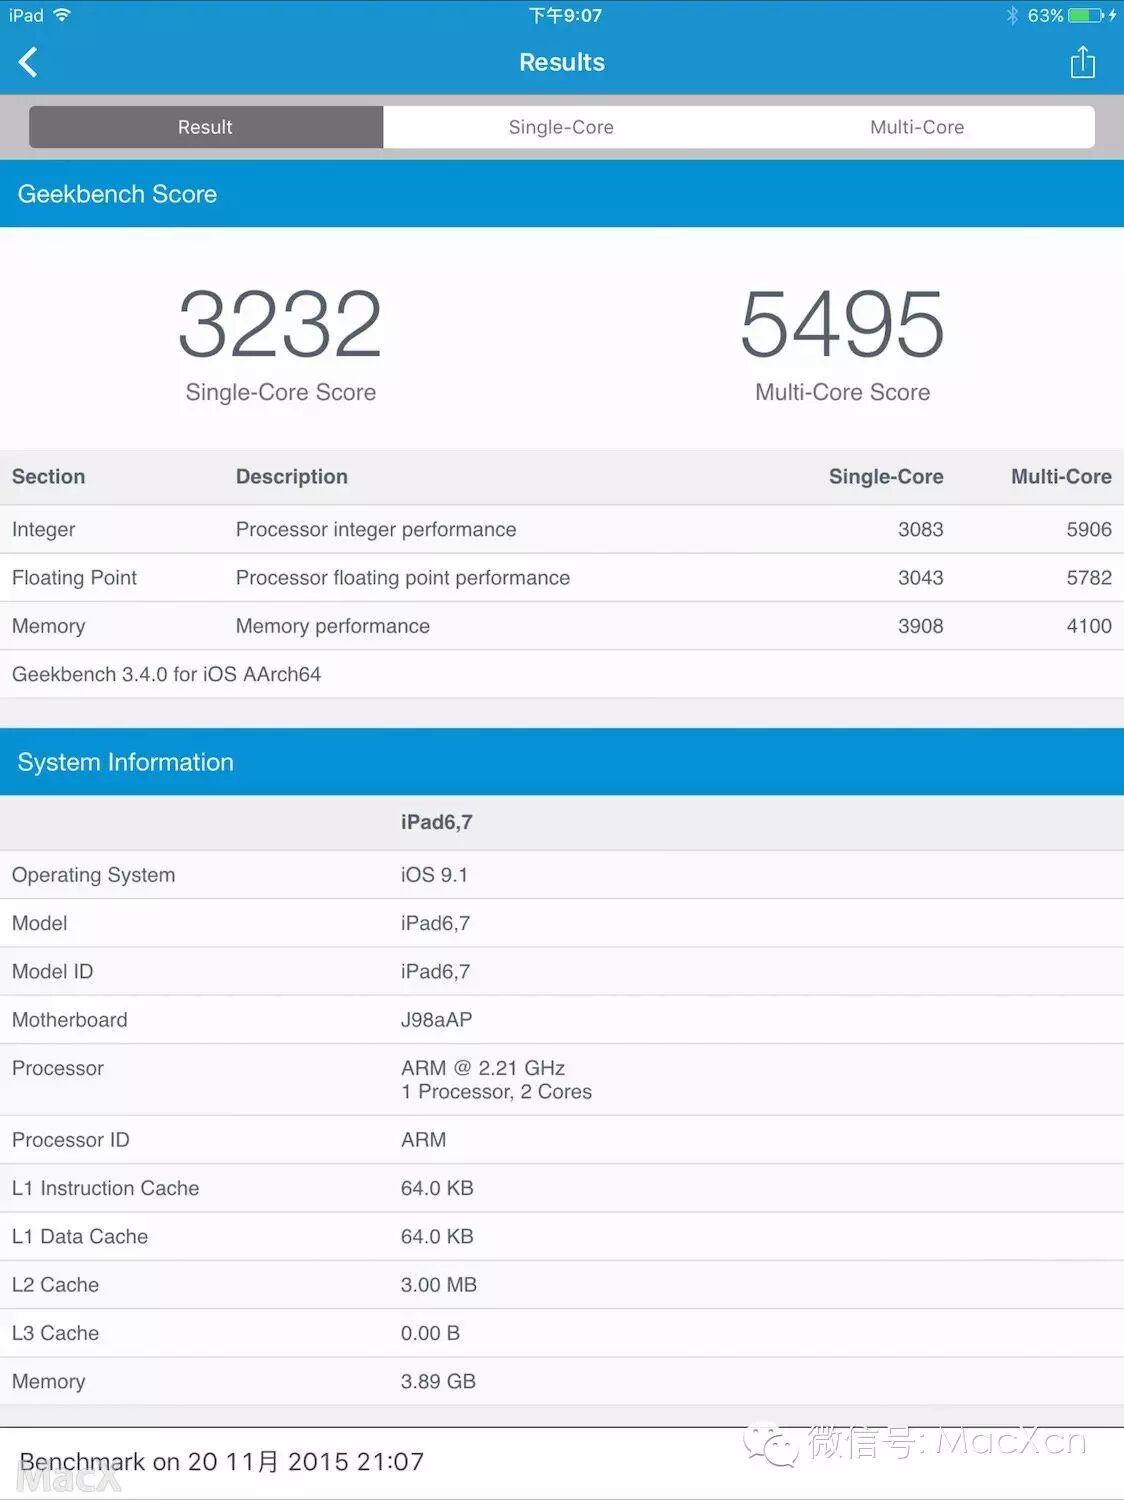
Task: Tap the back arrow icon
Action: click(28, 62)
